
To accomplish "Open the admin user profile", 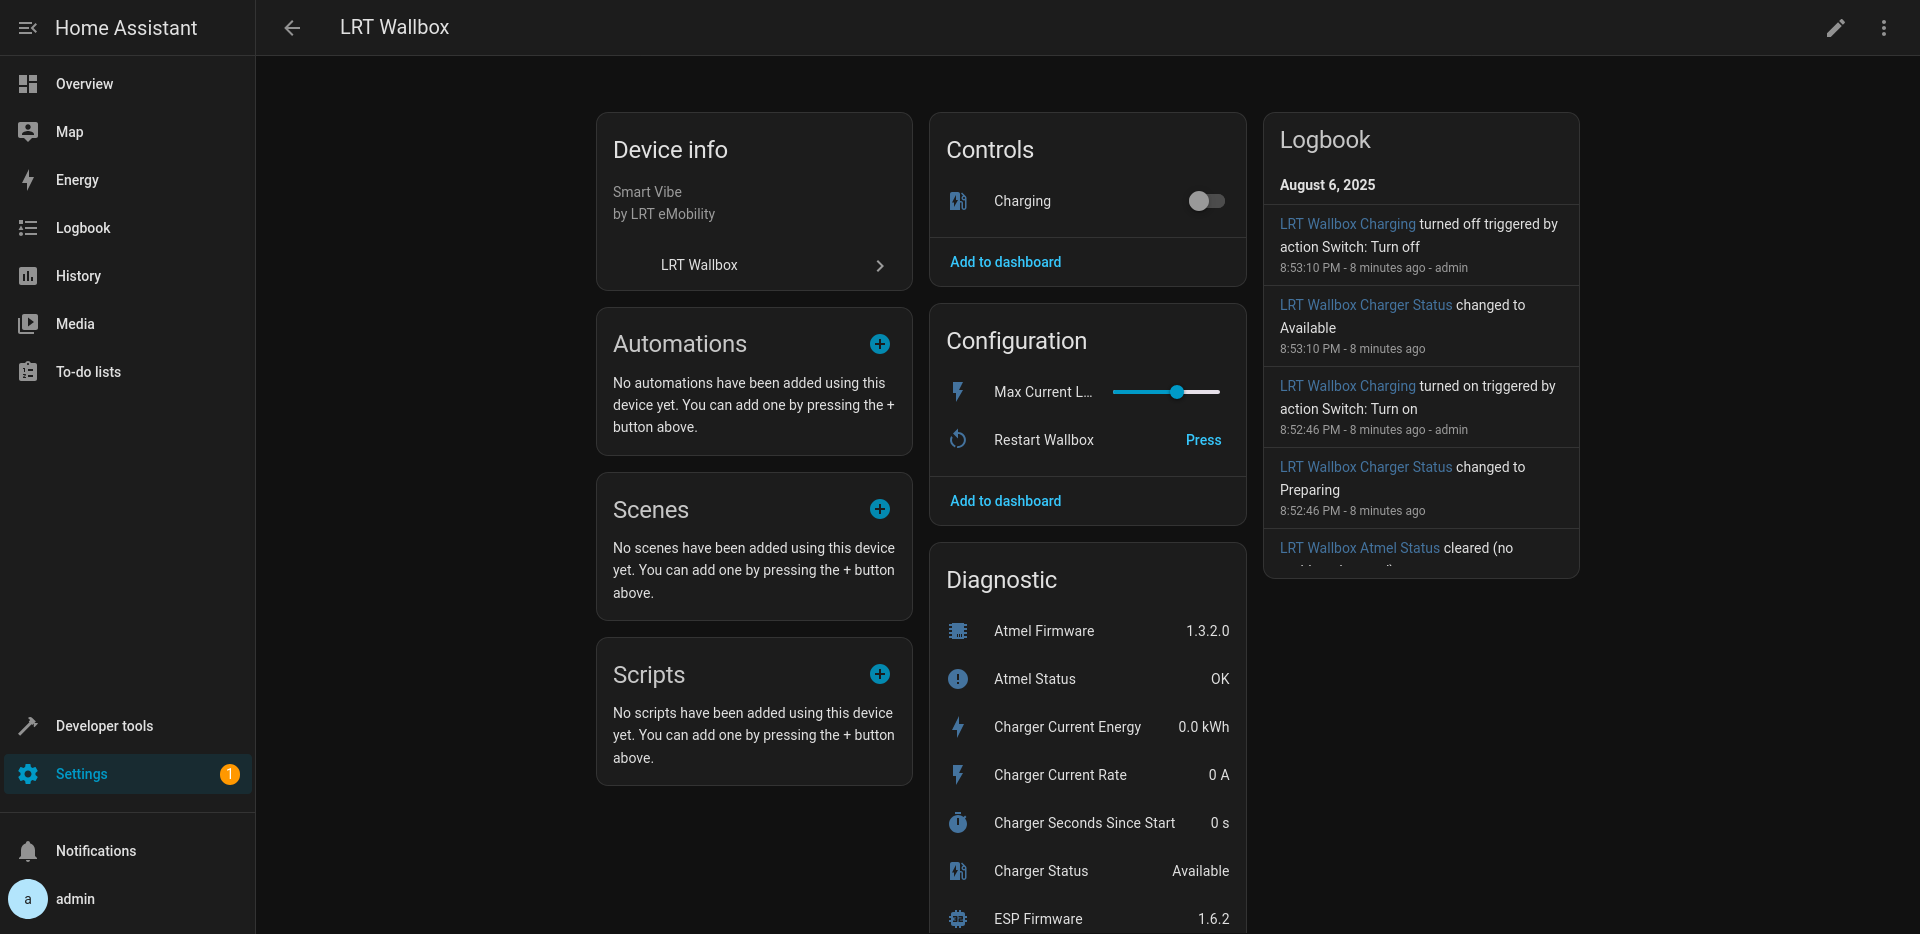I will [x=75, y=899].
